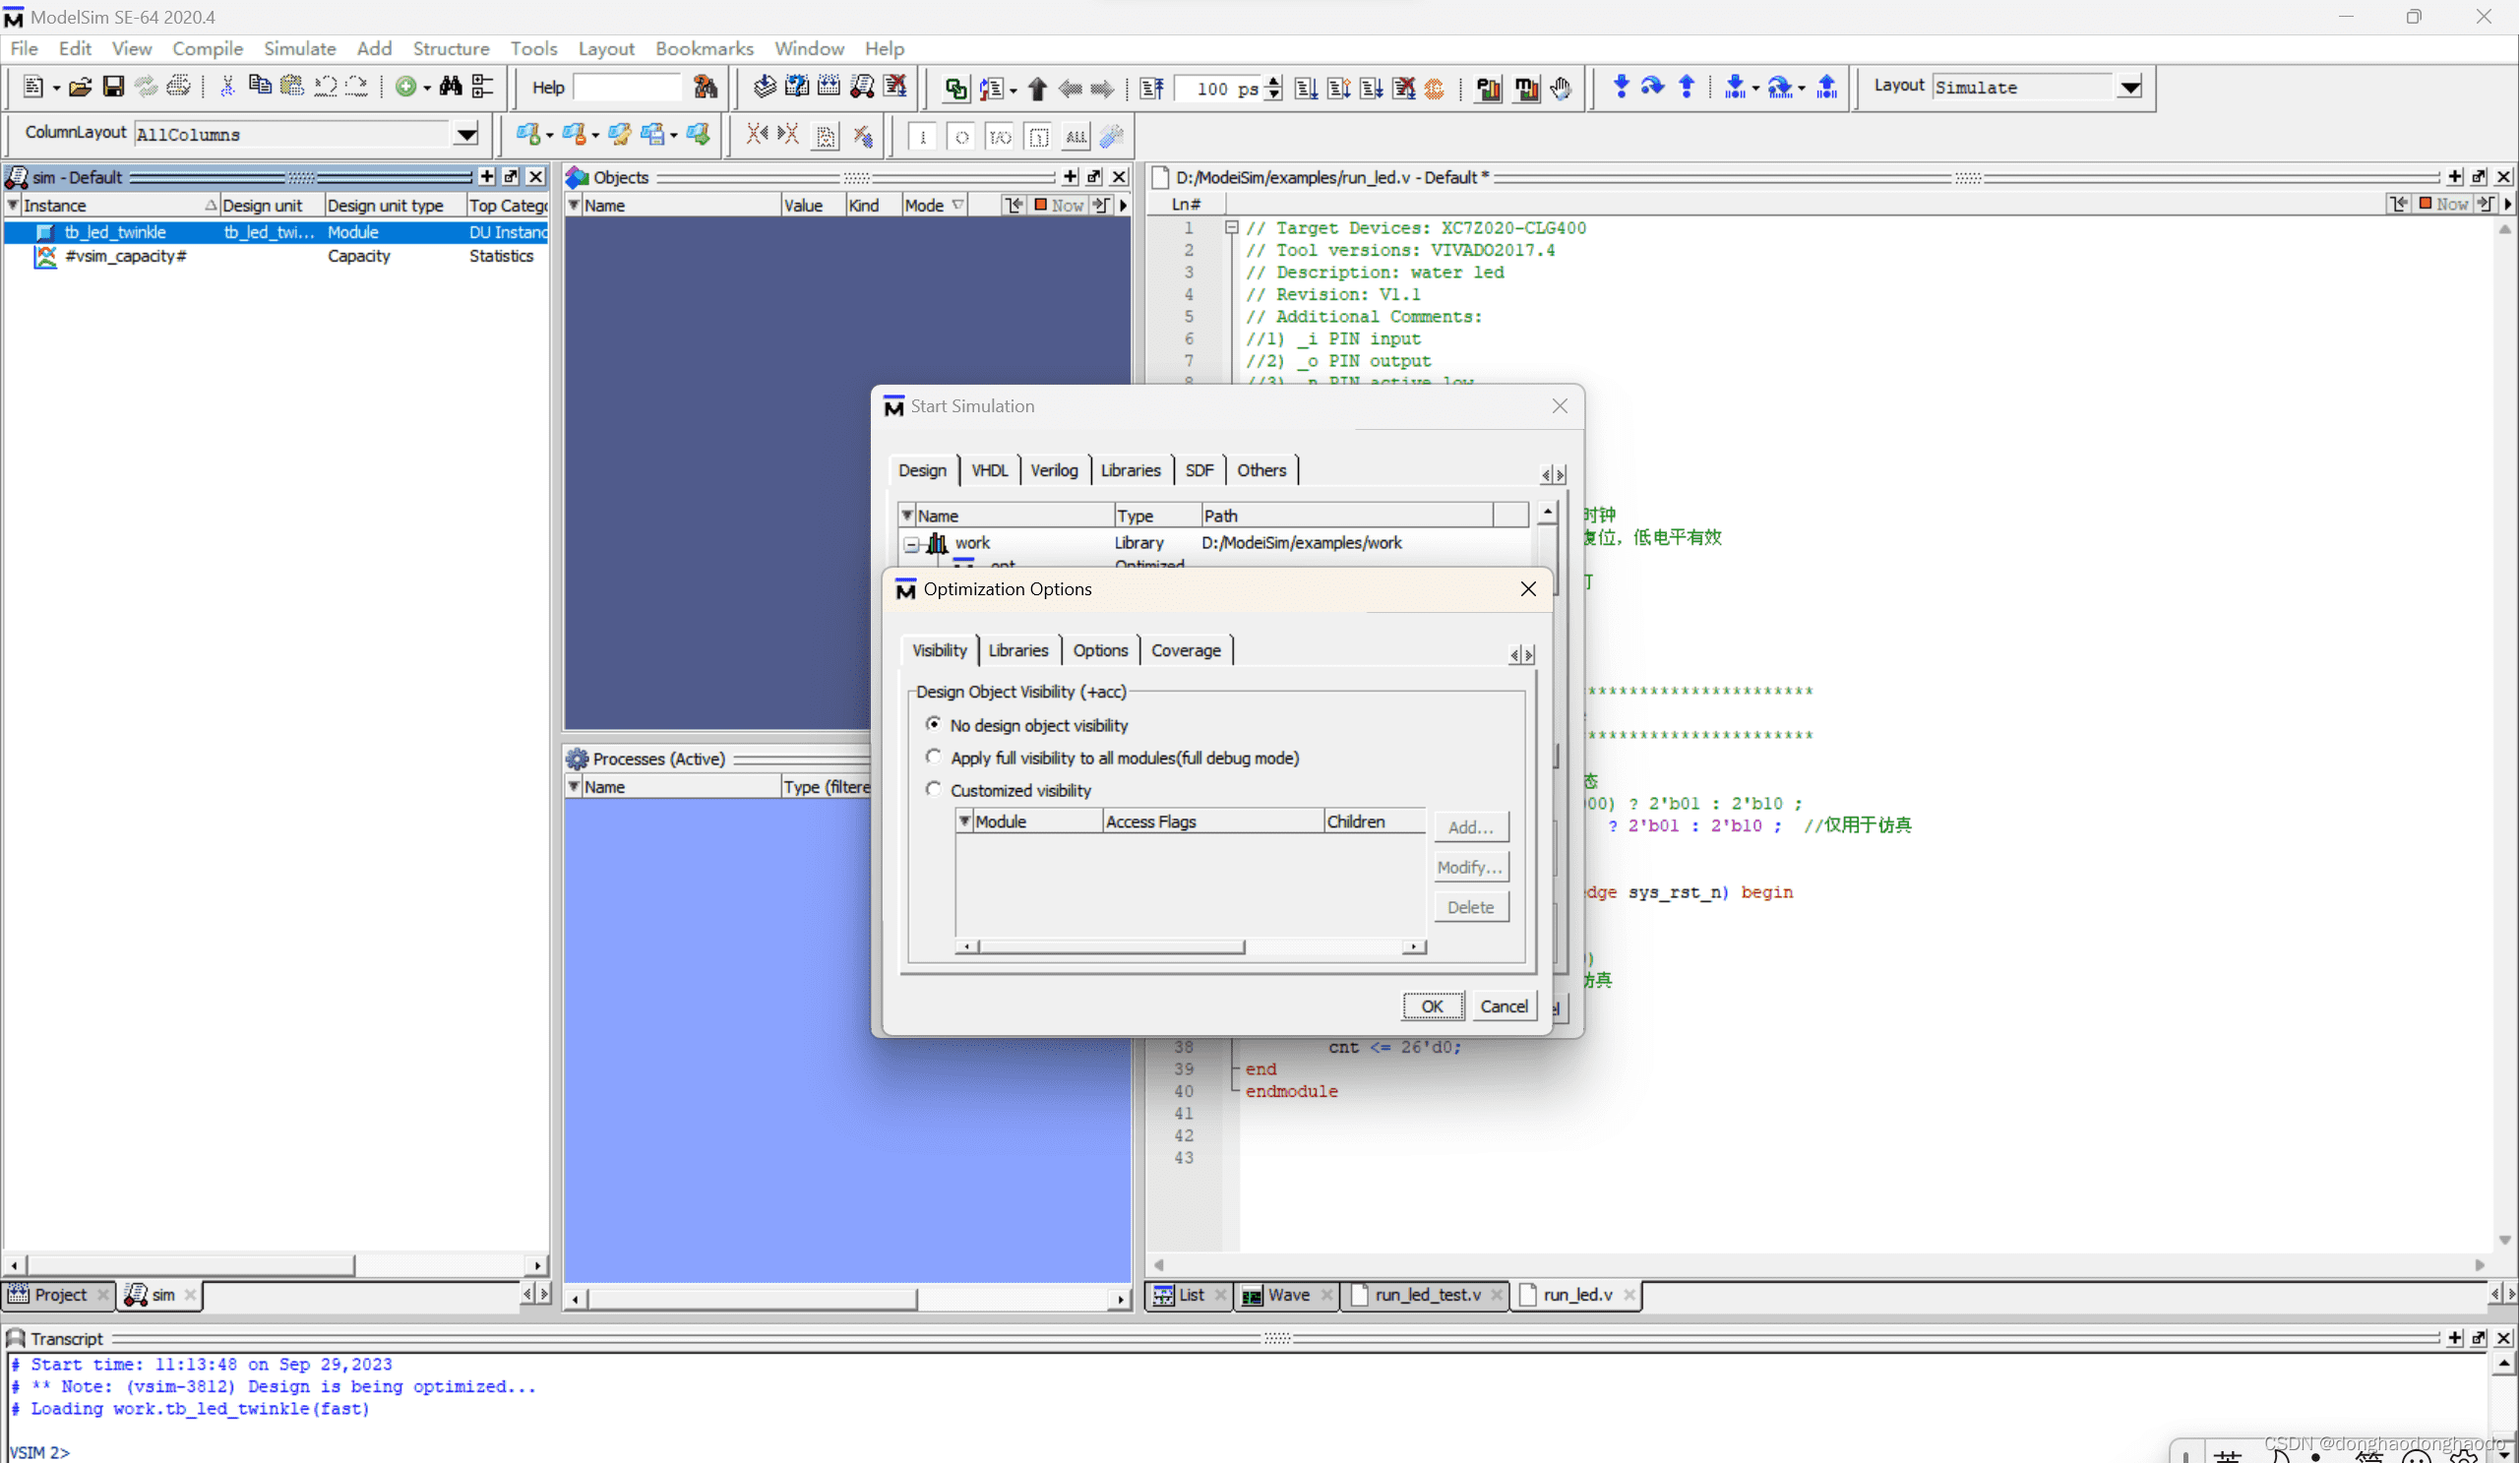Collapse the work library tree entry
The width and height of the screenshot is (2520, 1463).
[x=912, y=544]
